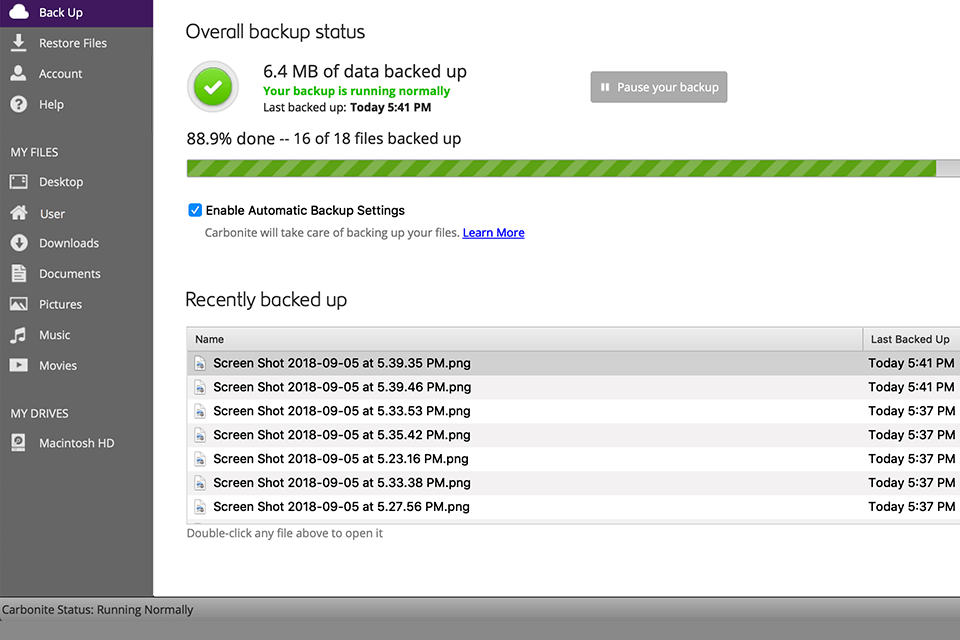Click file icon for 5.33.53 PM screenshot
The height and width of the screenshot is (640, 960).
200,411
